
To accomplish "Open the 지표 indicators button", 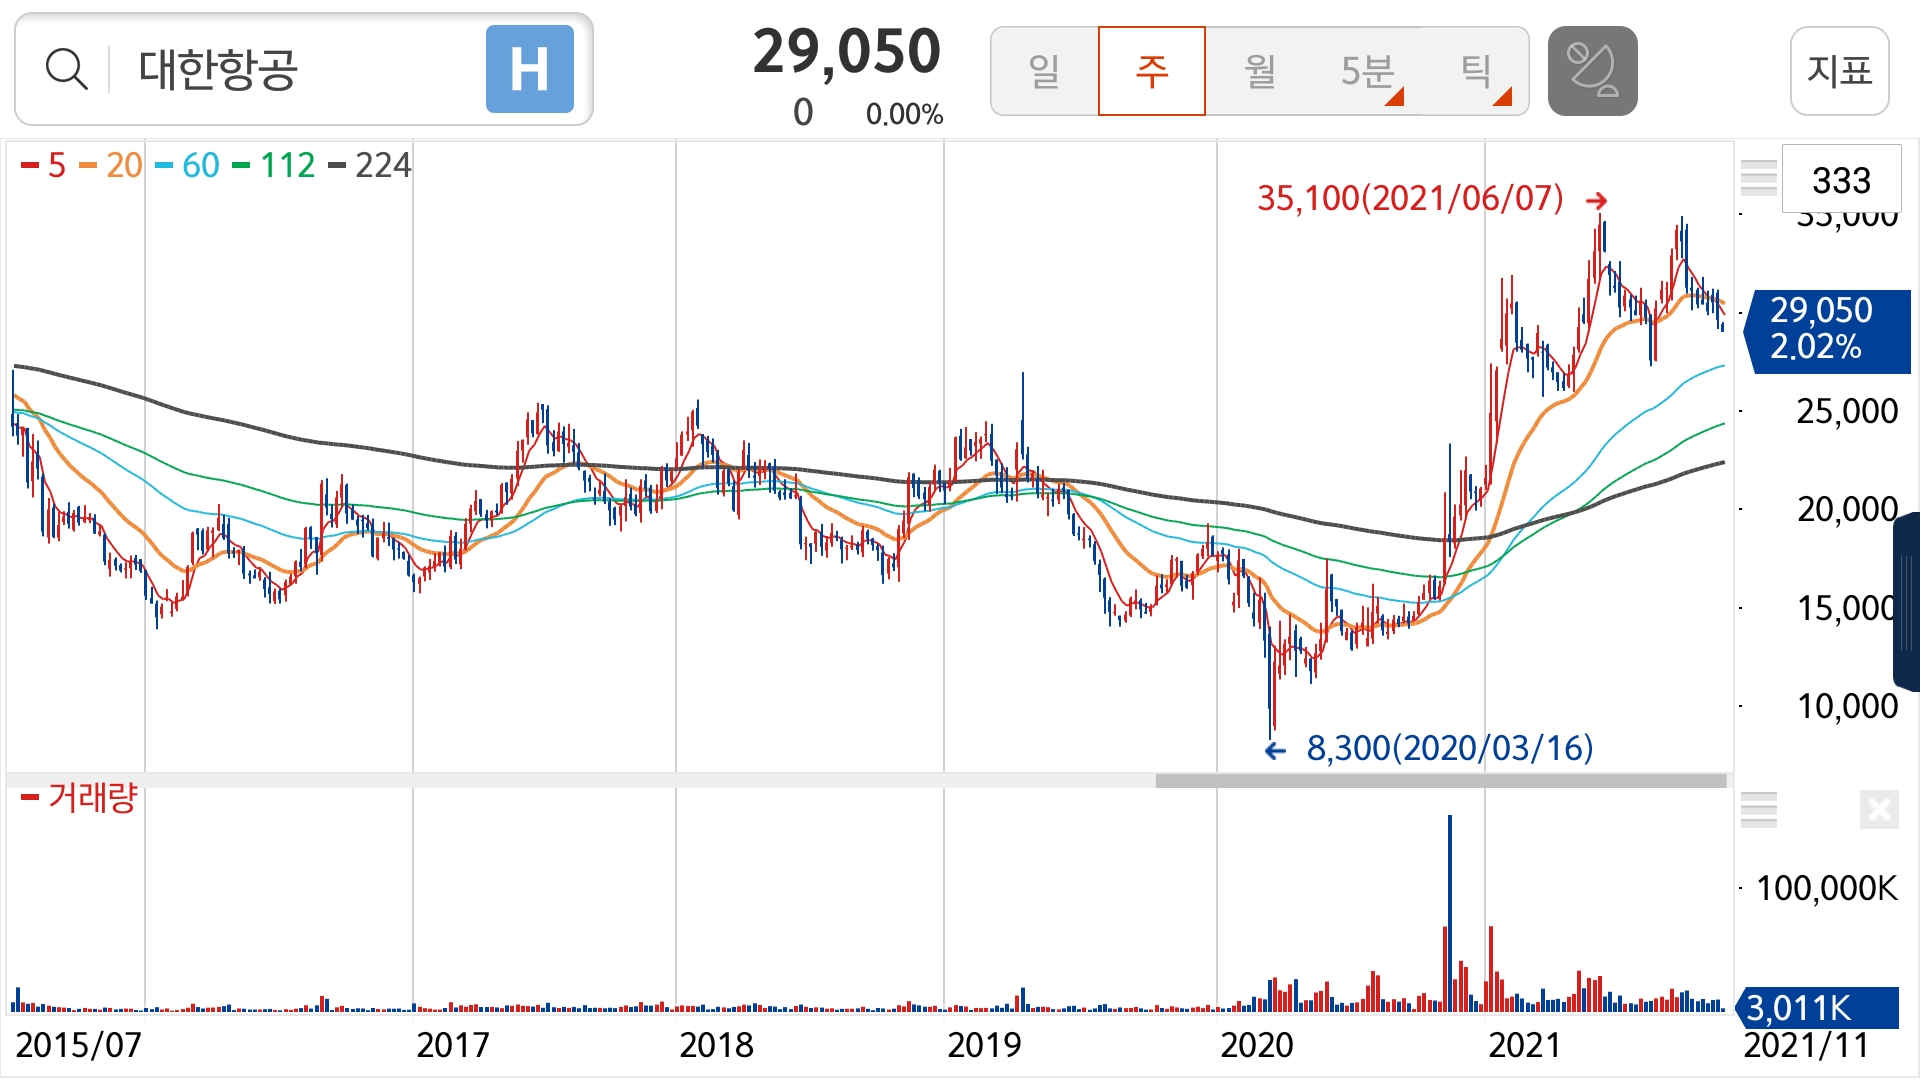I will 1839,71.
